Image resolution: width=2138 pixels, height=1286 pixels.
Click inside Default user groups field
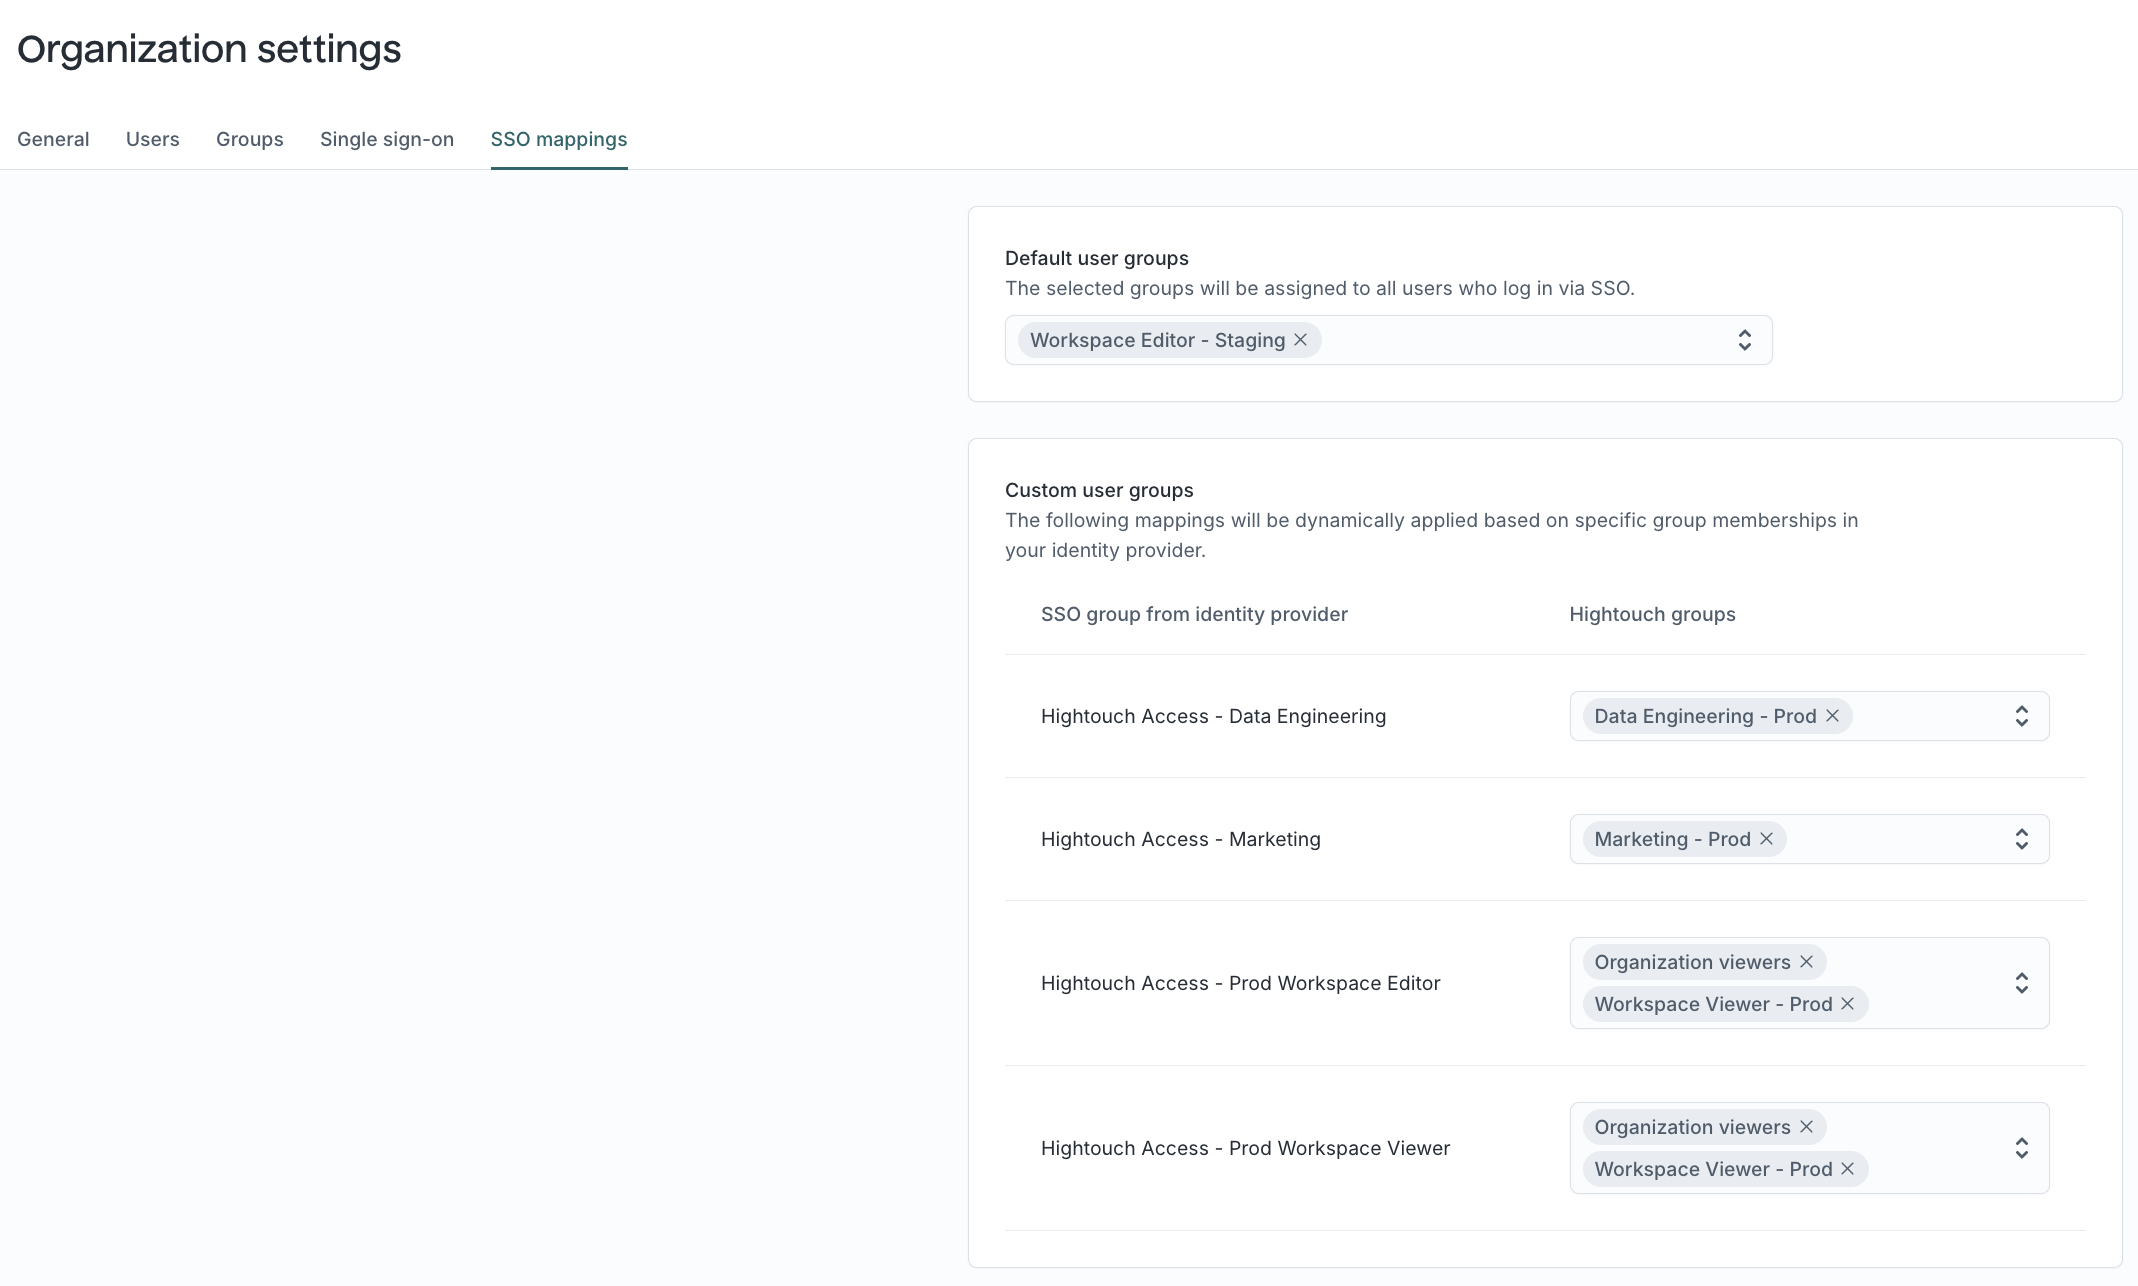[x=1520, y=340]
